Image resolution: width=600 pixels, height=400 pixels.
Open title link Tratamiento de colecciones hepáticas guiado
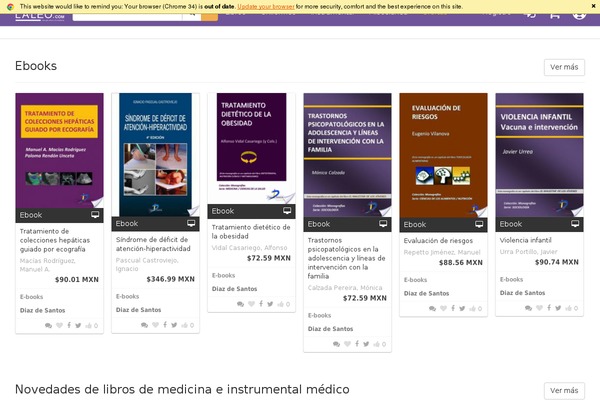pyautogui.click(x=55, y=240)
